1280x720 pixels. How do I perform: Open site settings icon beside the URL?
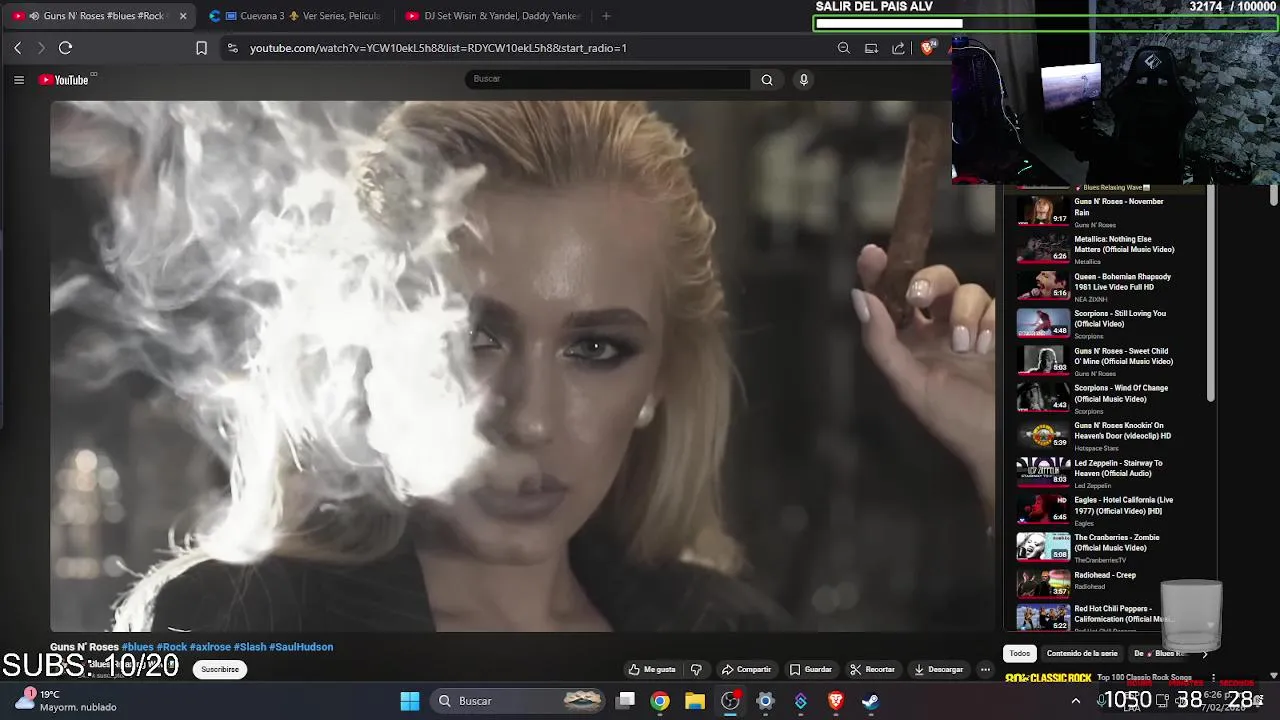pos(232,48)
